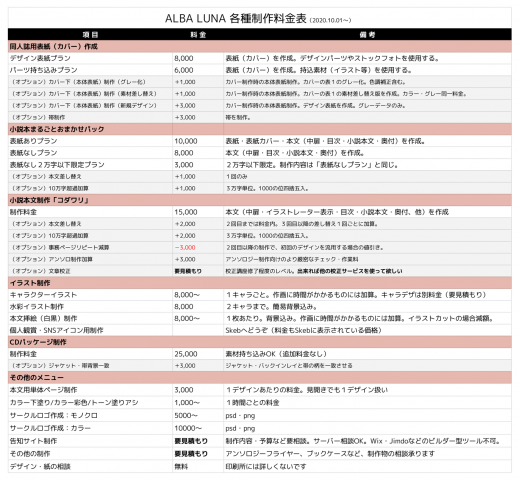Click the 8,000 price for 表紙なしプラン
519x480 pixels.
coord(184,153)
